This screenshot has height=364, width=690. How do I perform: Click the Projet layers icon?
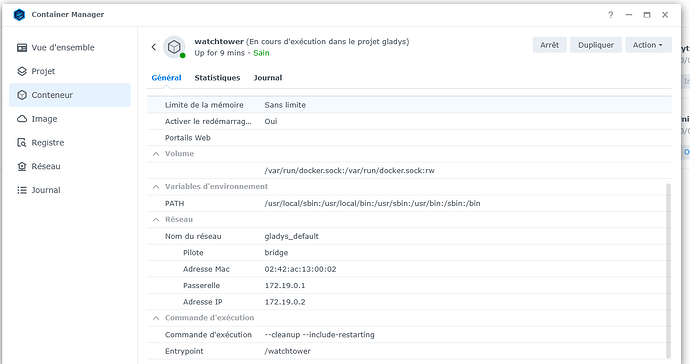click(x=22, y=71)
